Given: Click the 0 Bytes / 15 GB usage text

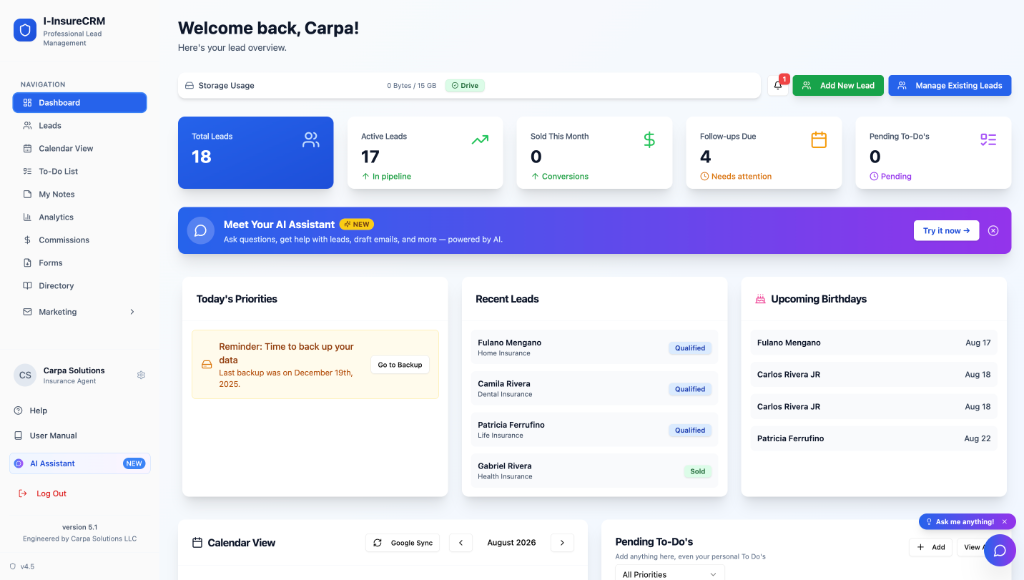Looking at the screenshot, I should pyautogui.click(x=411, y=86).
